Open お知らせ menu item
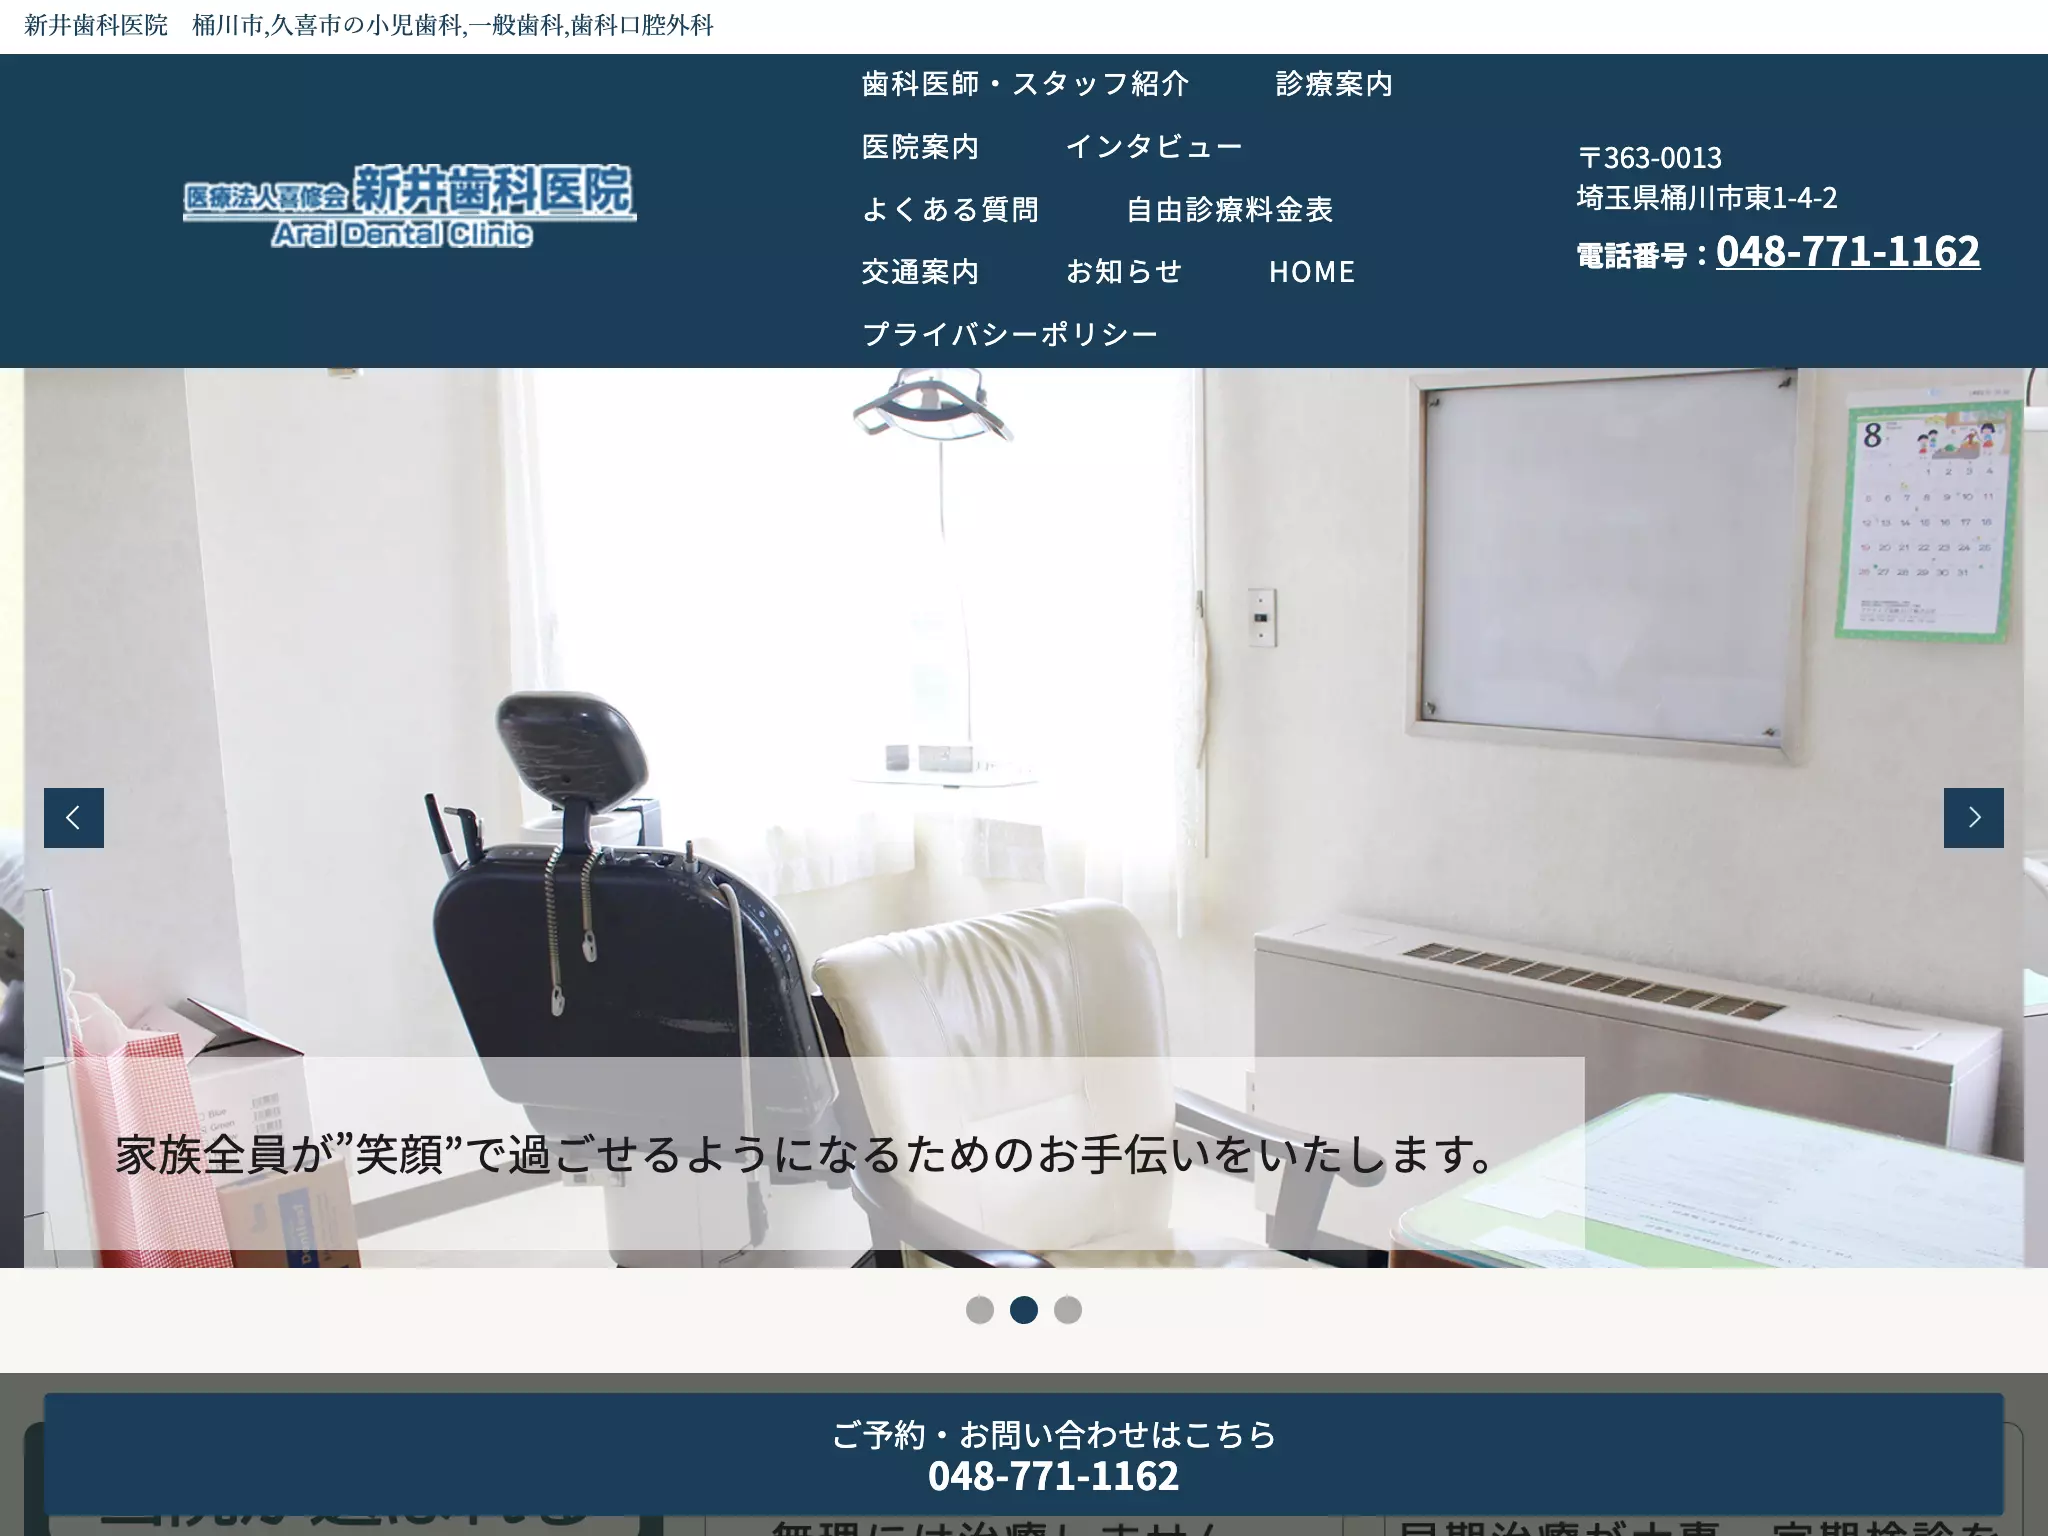 click(1125, 272)
